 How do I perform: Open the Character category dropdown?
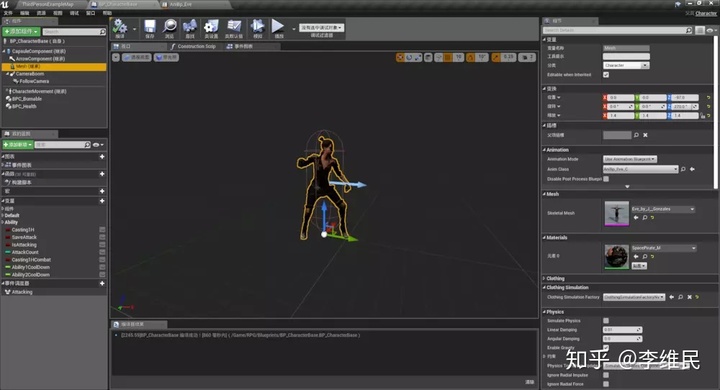(x=625, y=65)
